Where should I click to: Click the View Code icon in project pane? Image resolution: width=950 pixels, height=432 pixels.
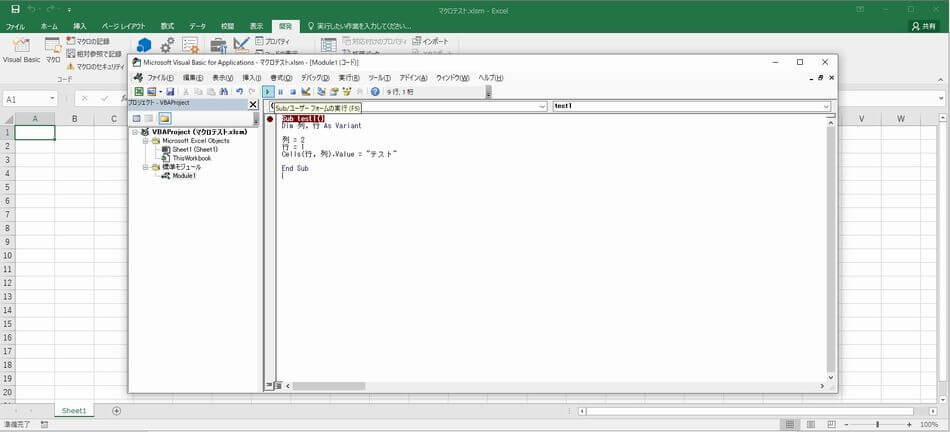pos(136,119)
